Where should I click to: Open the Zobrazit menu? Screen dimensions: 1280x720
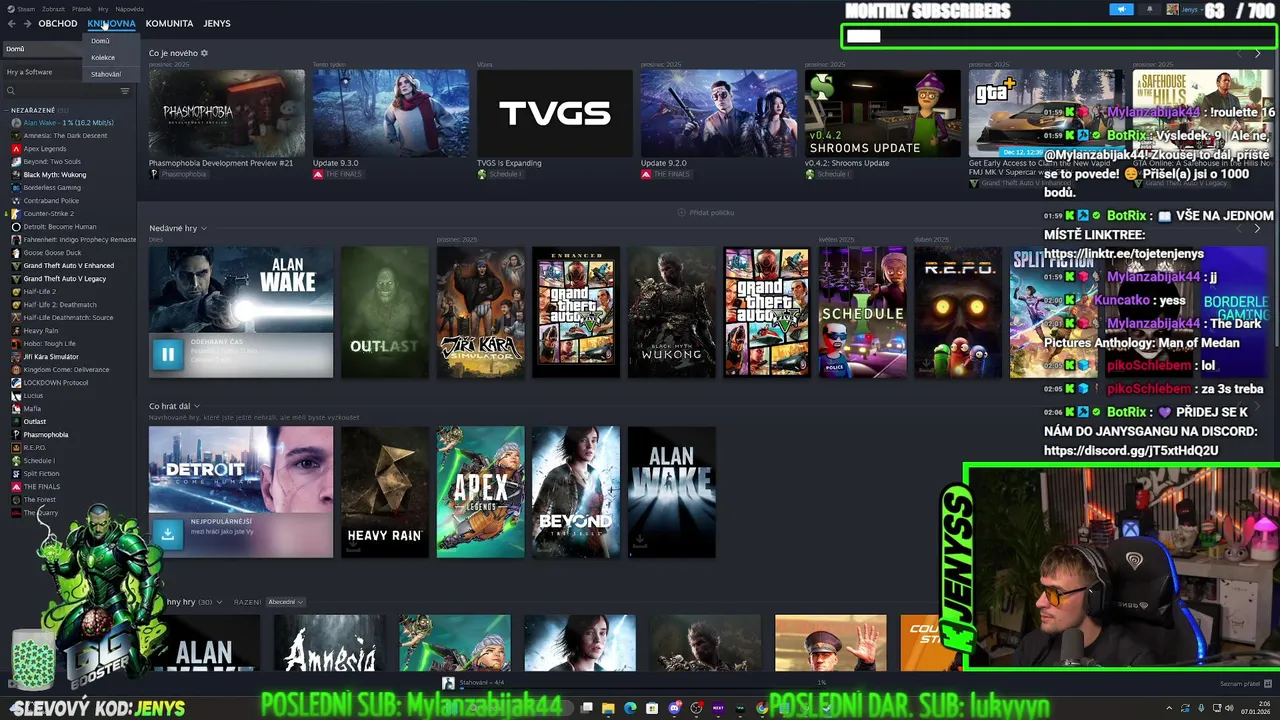[54, 9]
